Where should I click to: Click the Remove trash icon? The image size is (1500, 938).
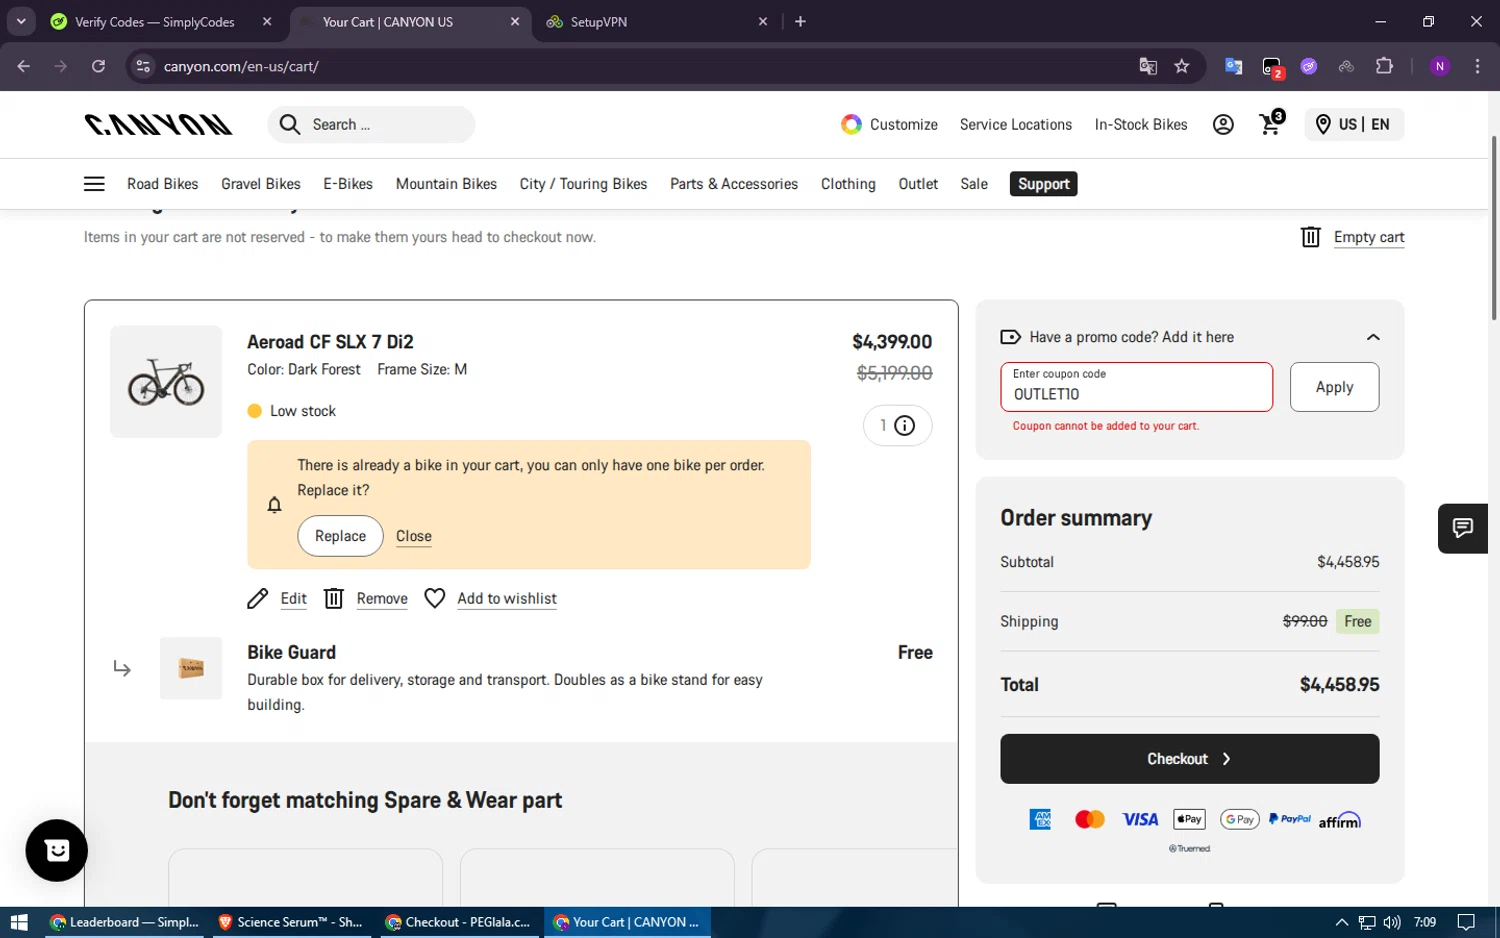[334, 598]
